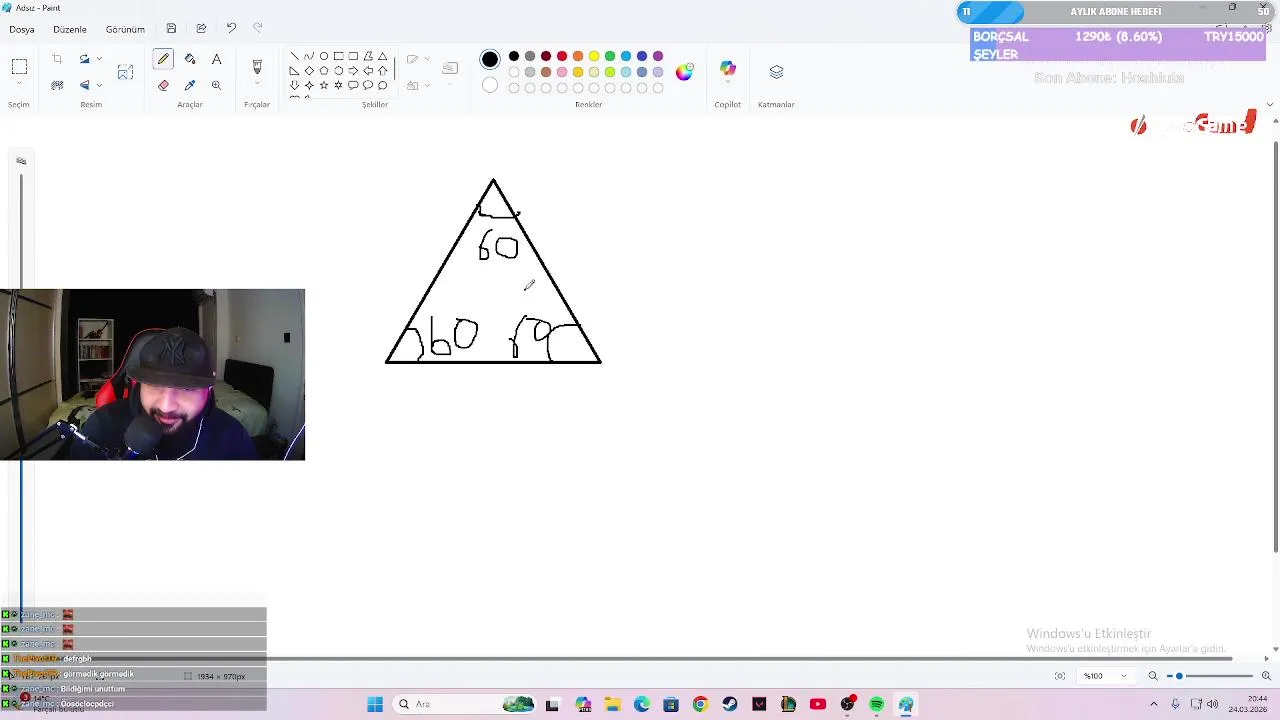Open Steam from the taskbar
Screen dimensions: 1280x720
point(730,704)
